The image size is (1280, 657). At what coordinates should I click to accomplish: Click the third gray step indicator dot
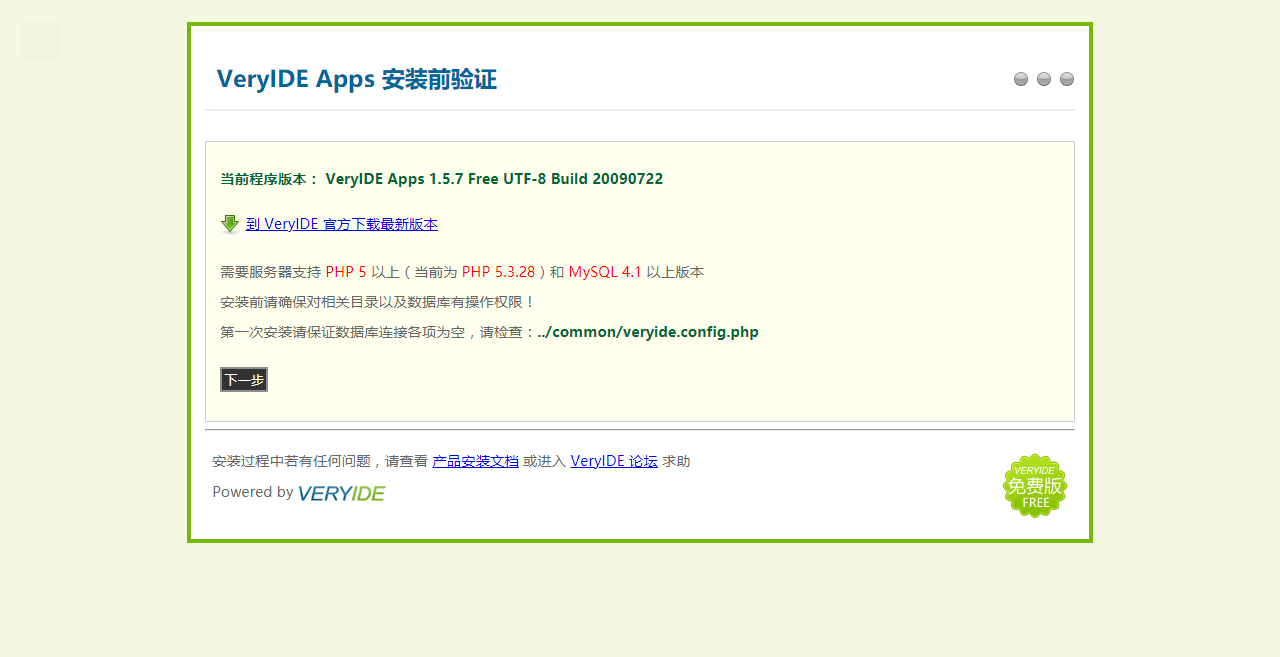tap(1067, 79)
